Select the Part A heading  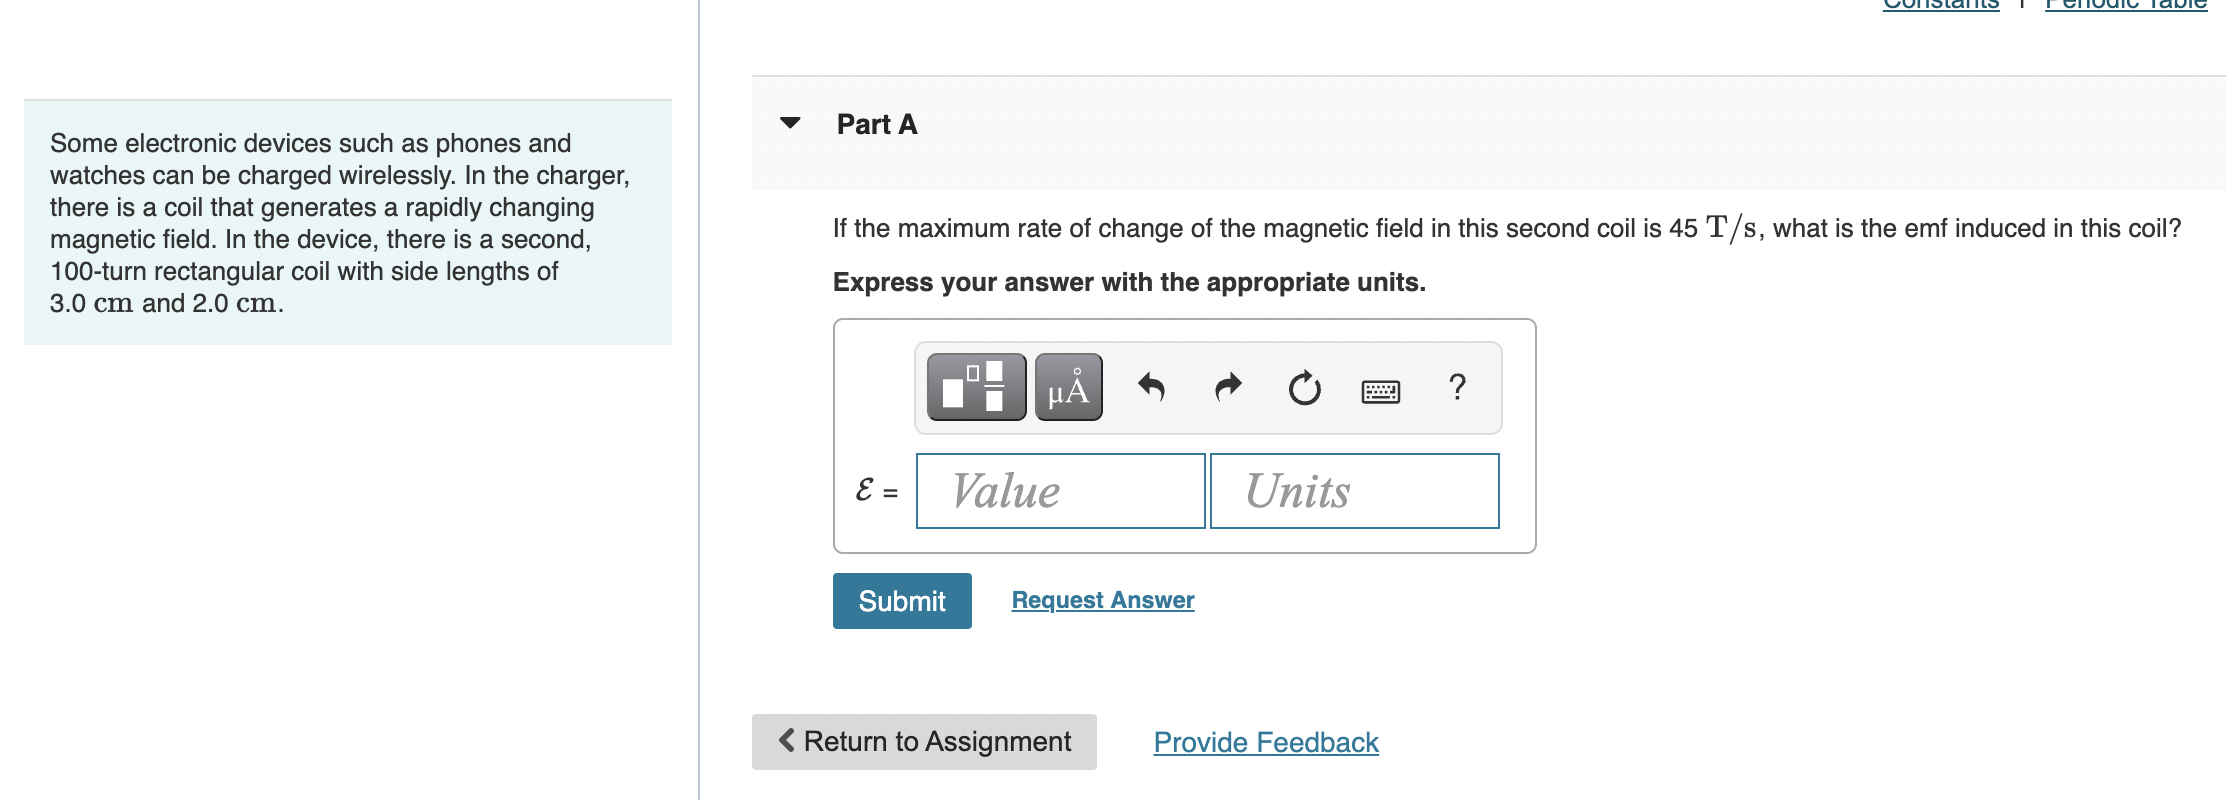point(877,124)
